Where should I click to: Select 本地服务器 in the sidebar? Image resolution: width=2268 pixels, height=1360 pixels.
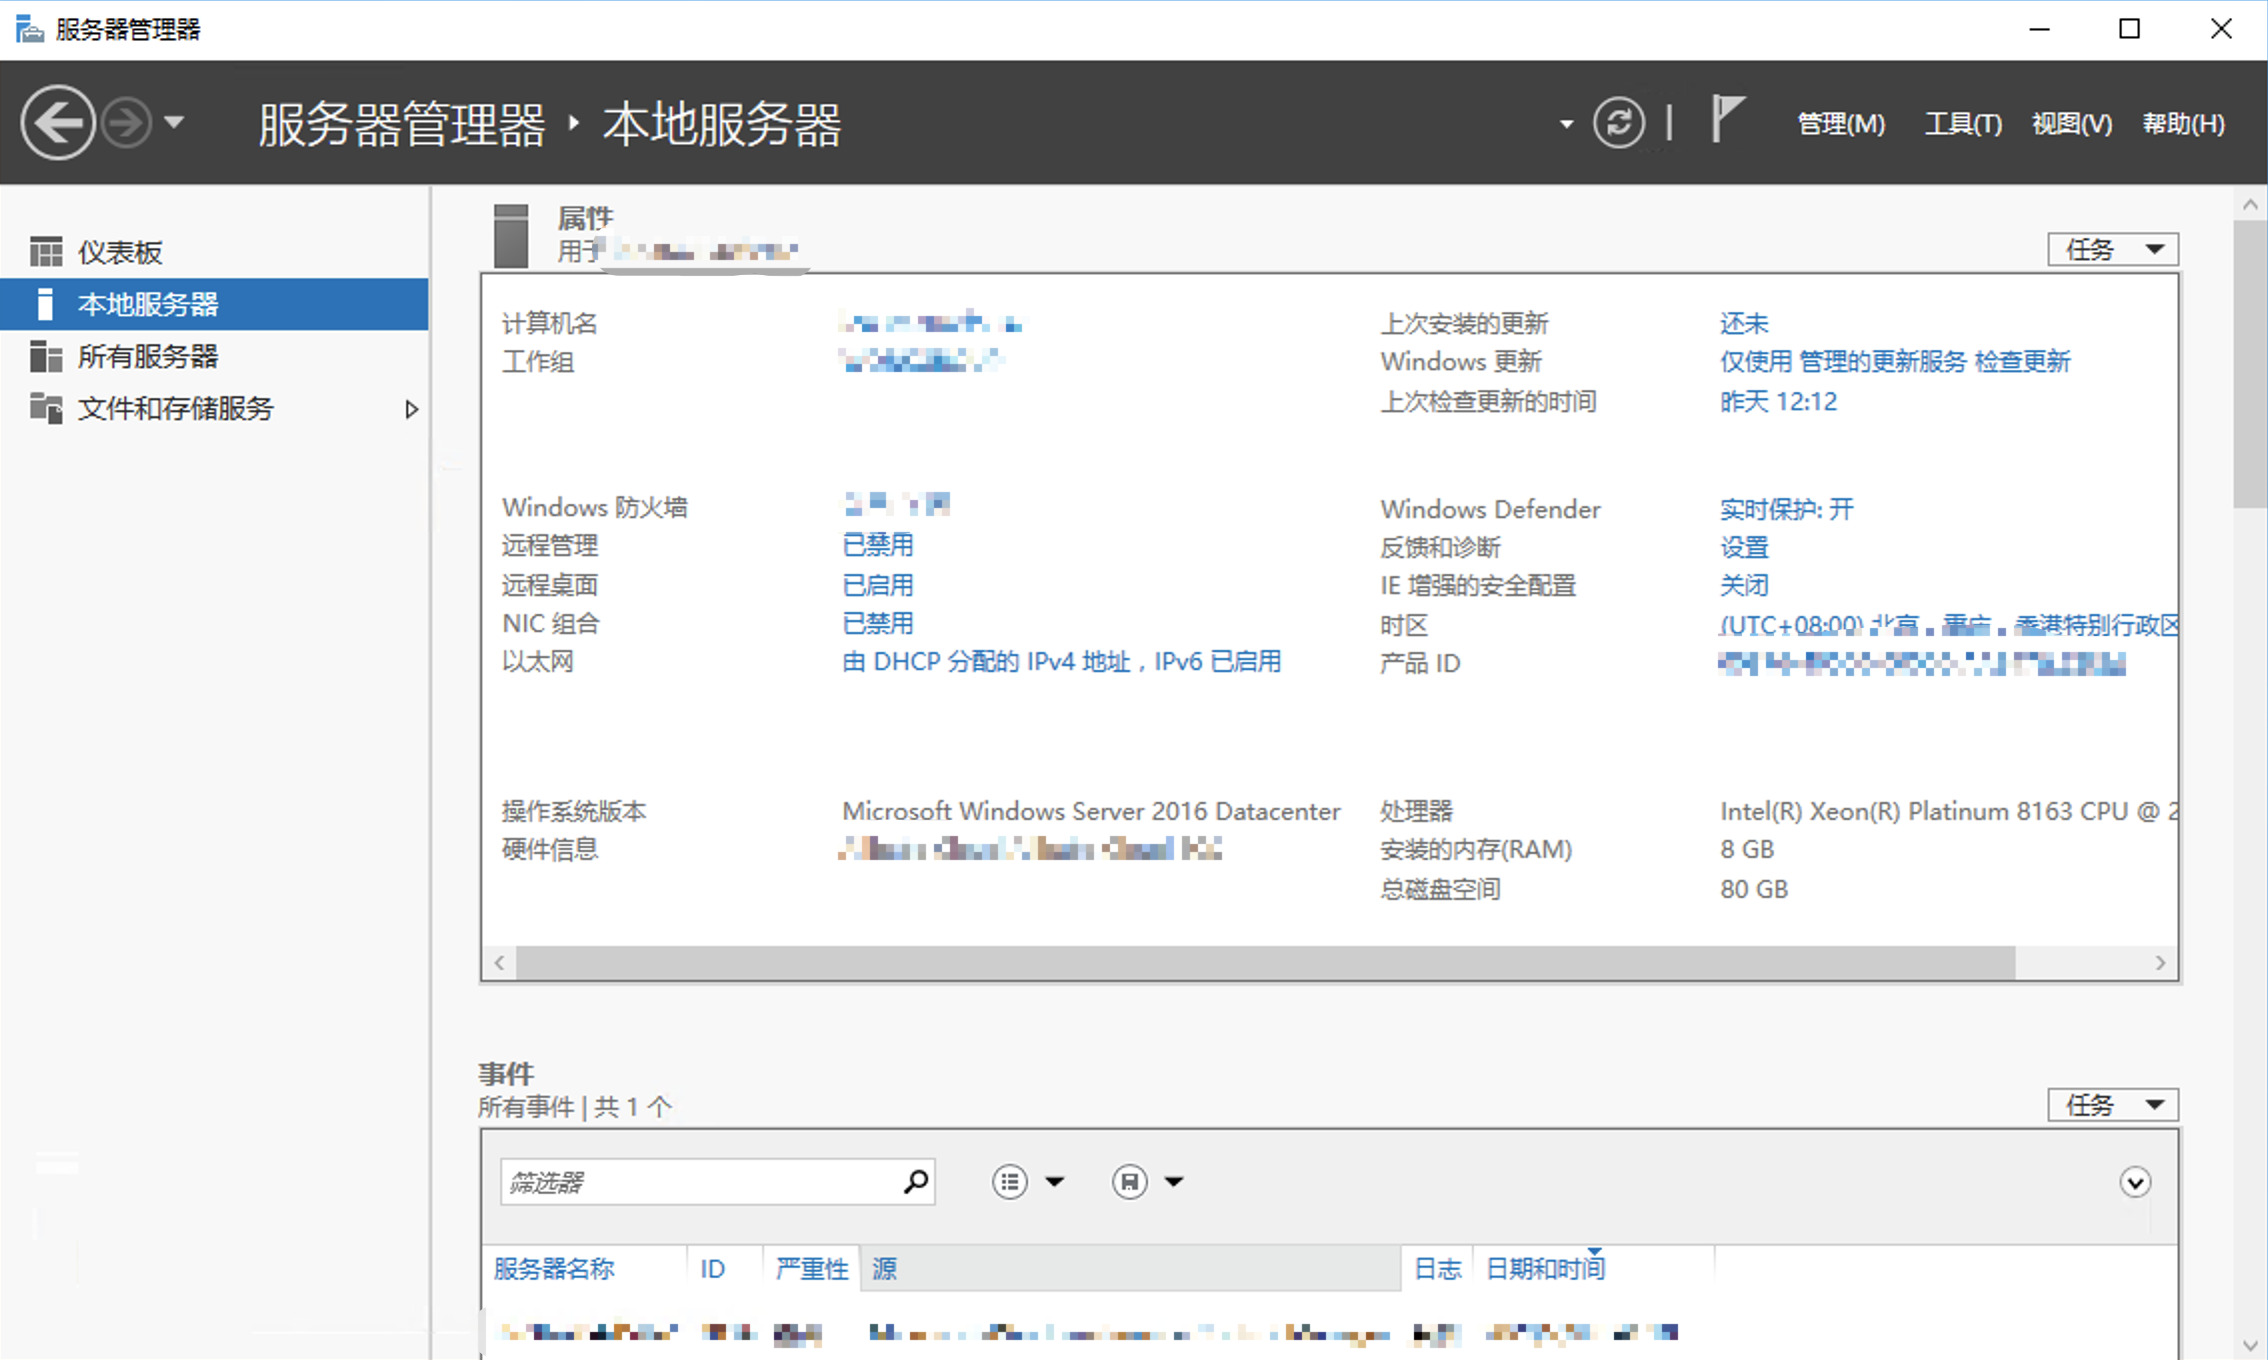coord(214,304)
